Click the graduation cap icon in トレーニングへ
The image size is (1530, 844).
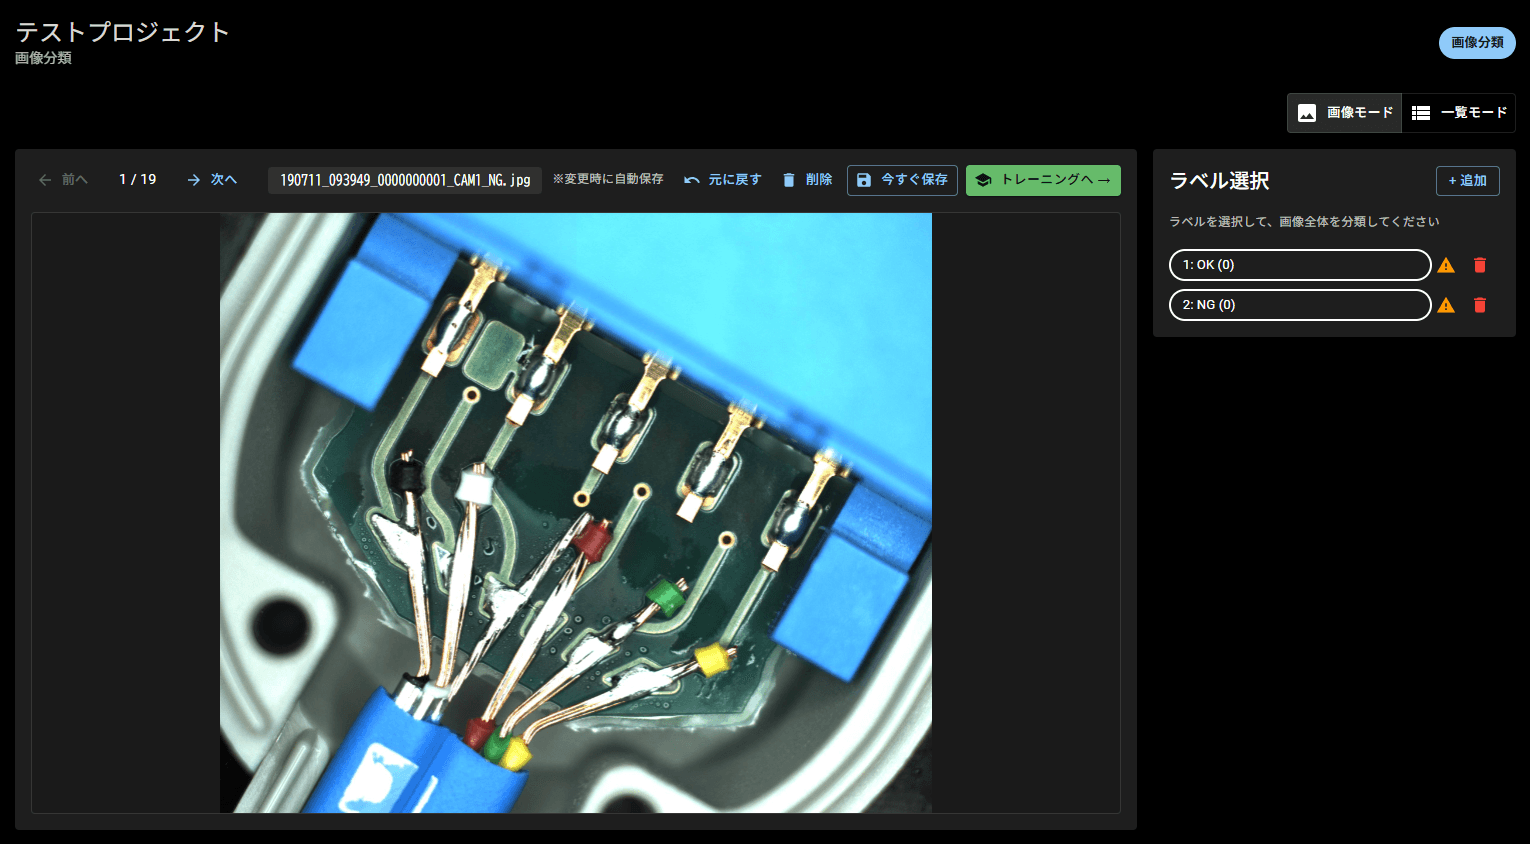click(983, 180)
